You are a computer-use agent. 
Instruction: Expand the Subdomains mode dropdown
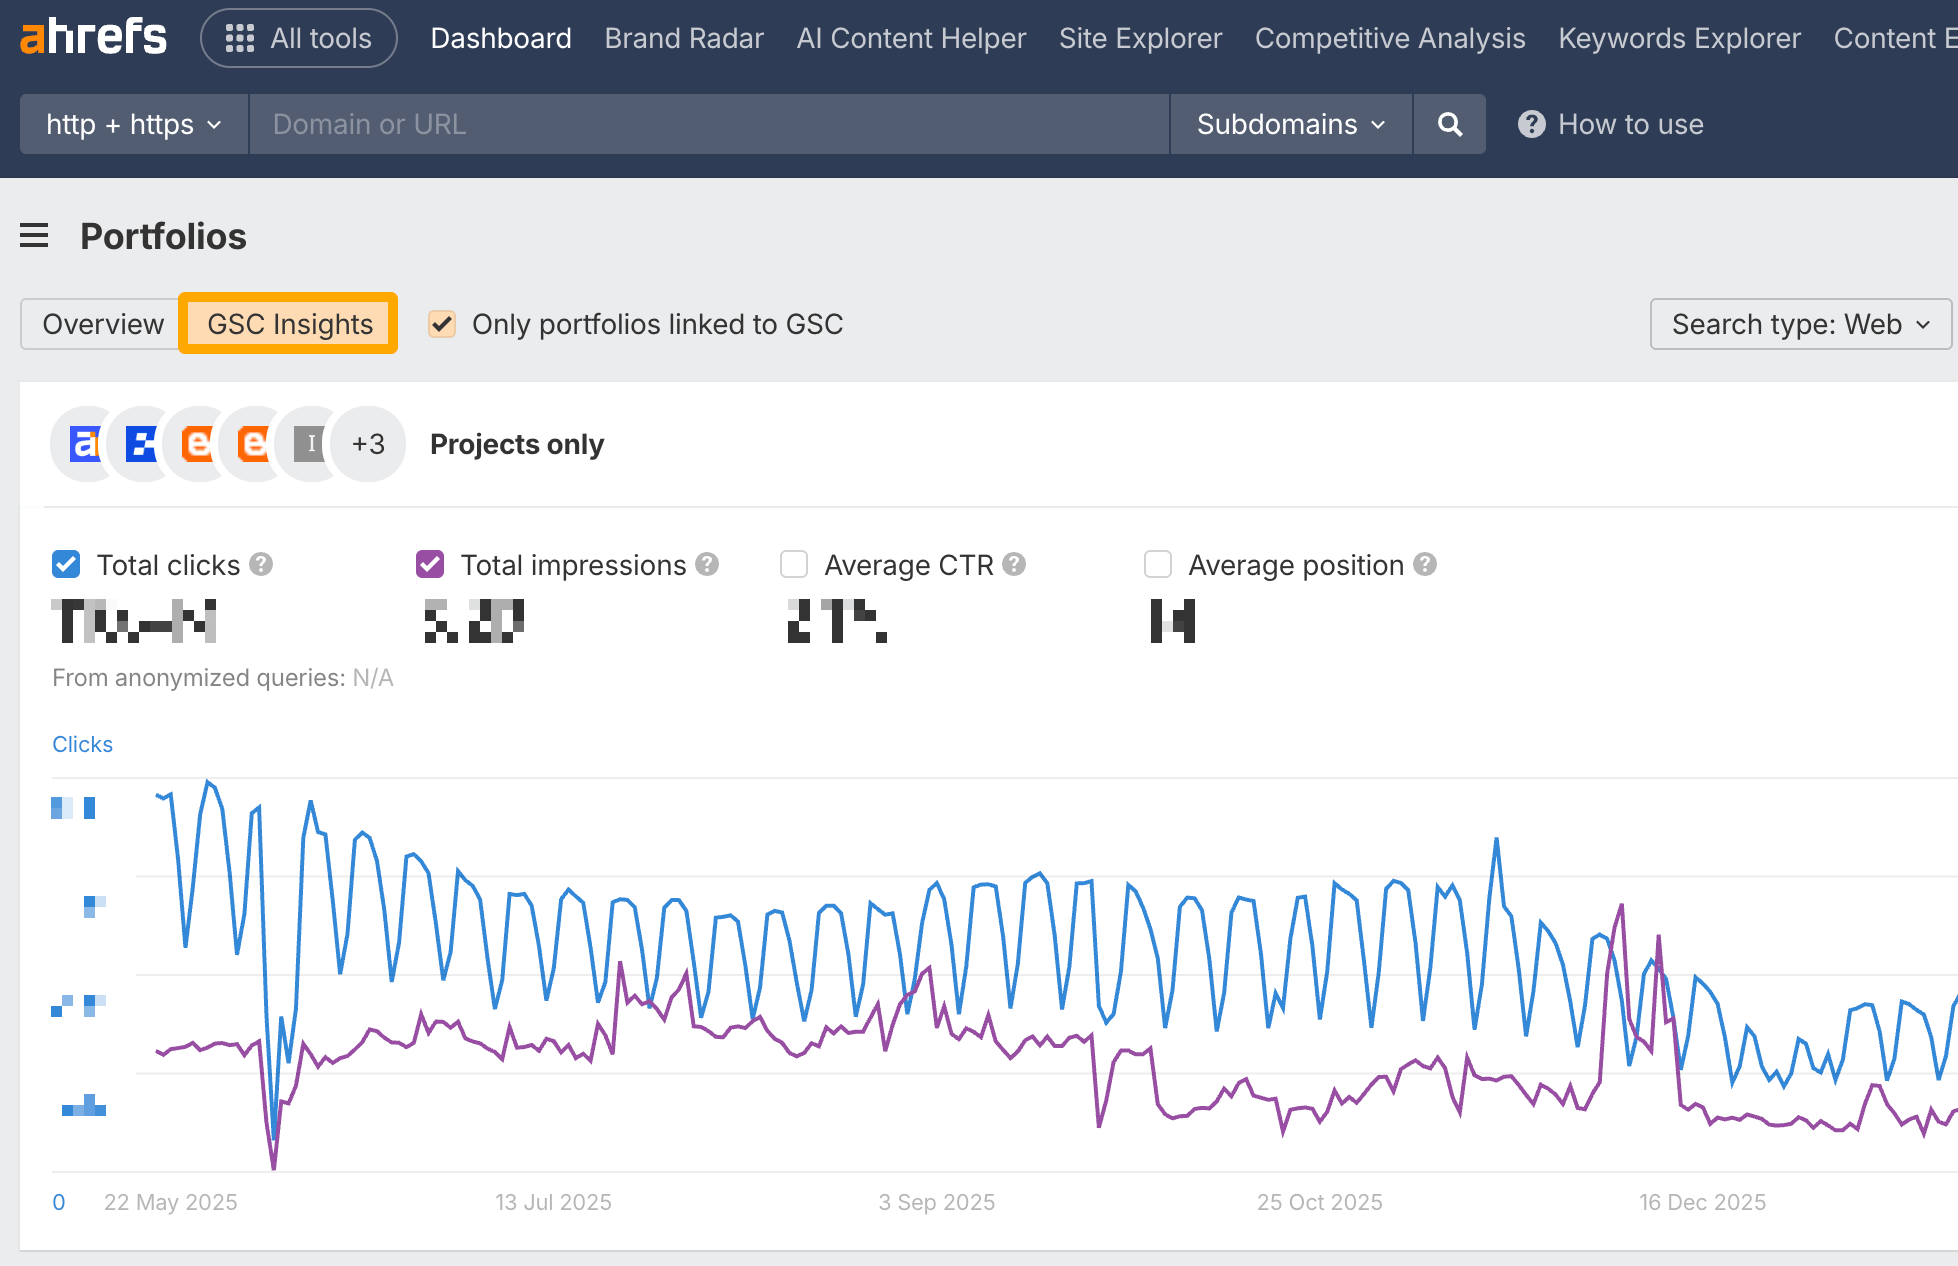tap(1291, 124)
